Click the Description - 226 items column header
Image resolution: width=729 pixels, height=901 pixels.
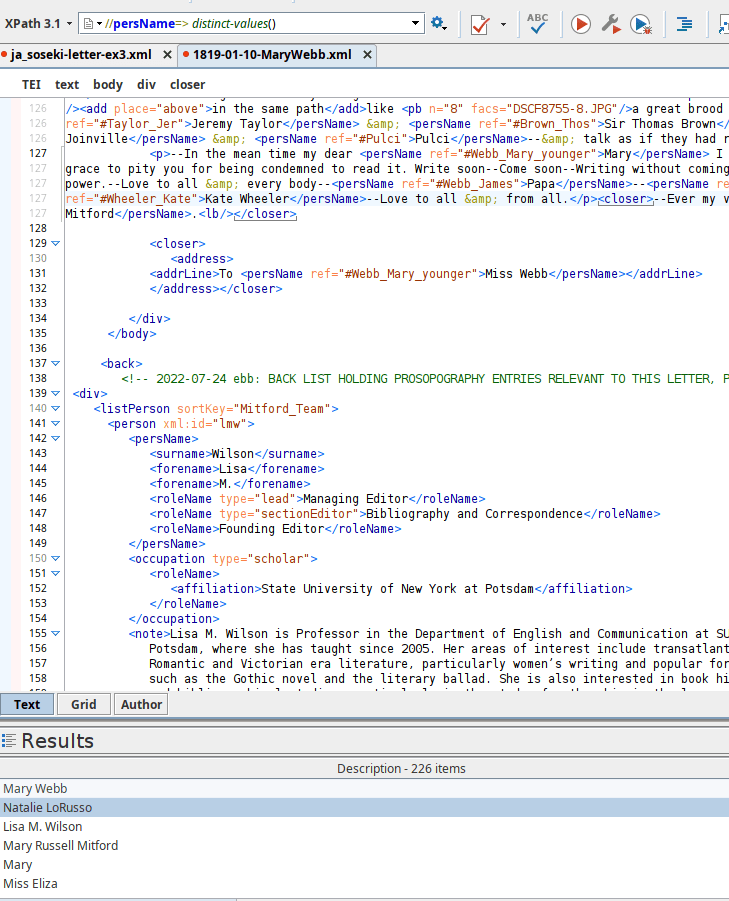click(401, 768)
